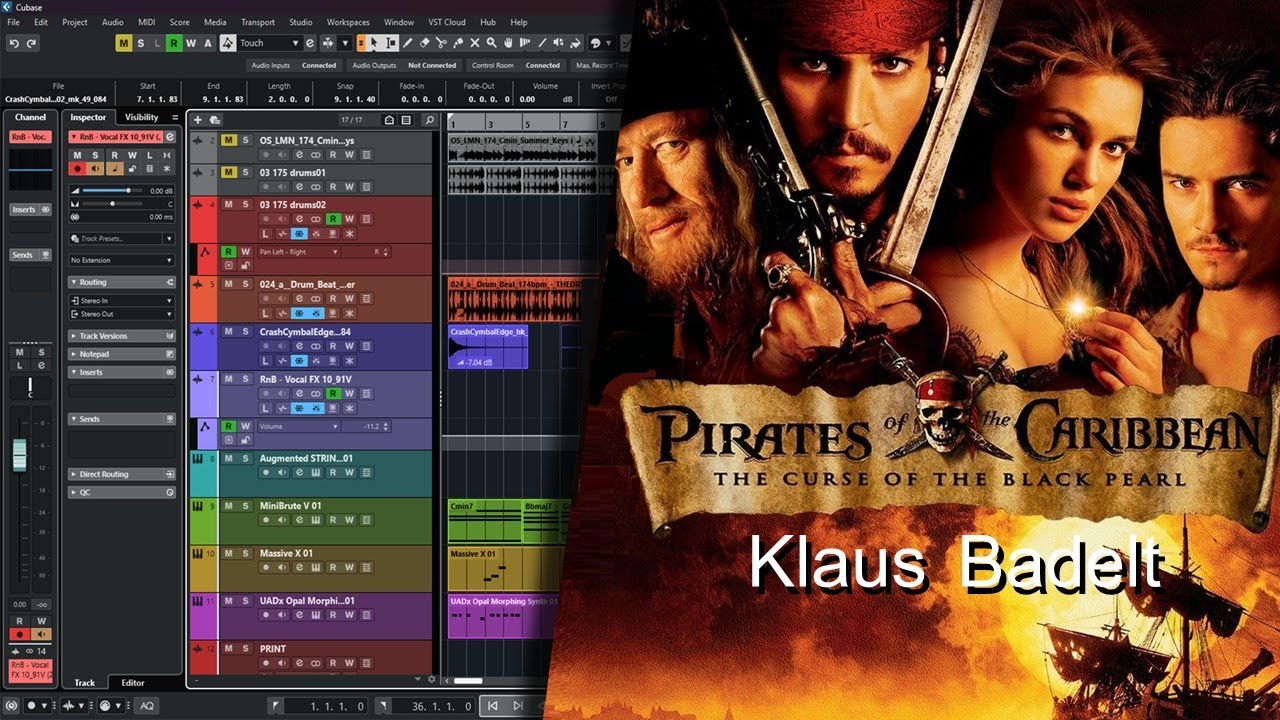Disable Read automation on 03 175 drums02
The height and width of the screenshot is (720, 1280).
333,219
